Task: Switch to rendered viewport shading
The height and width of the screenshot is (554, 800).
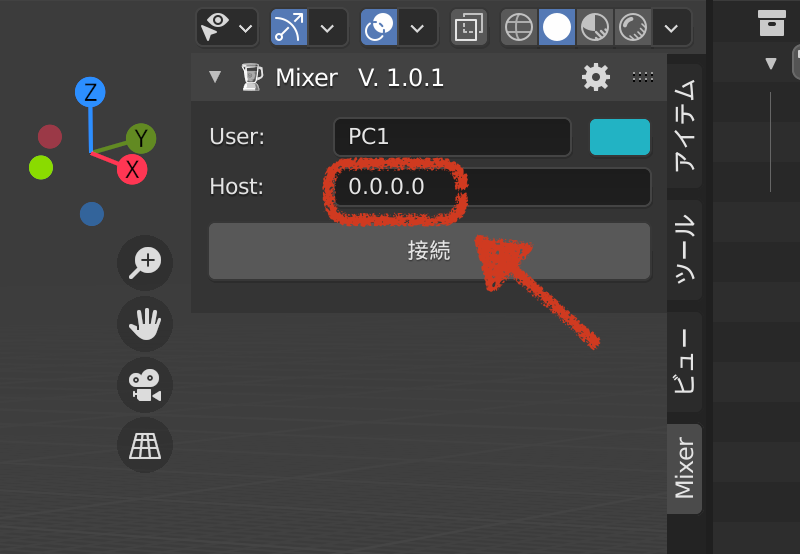Action: [633, 27]
